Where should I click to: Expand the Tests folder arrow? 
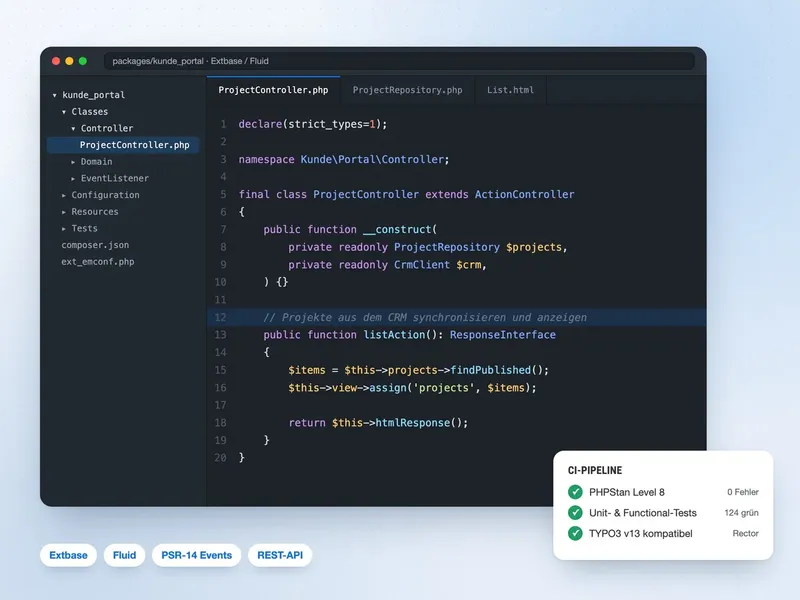(x=64, y=229)
